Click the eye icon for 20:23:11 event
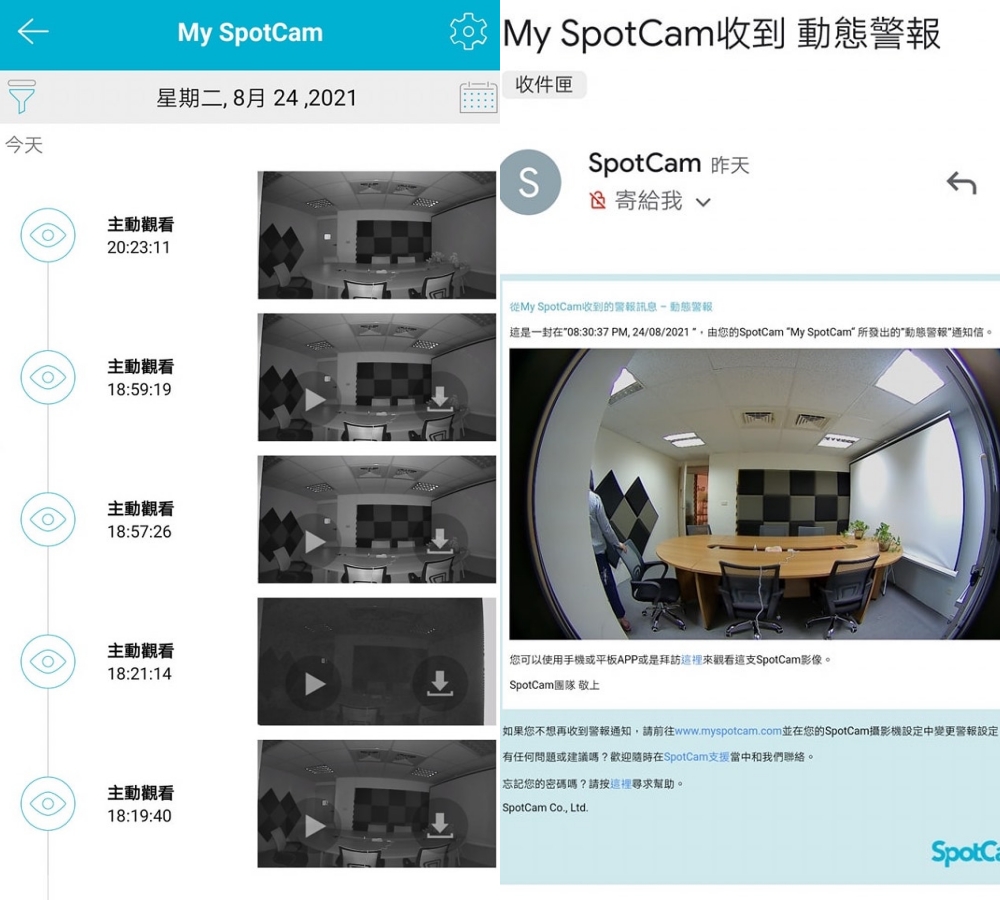 (48, 235)
